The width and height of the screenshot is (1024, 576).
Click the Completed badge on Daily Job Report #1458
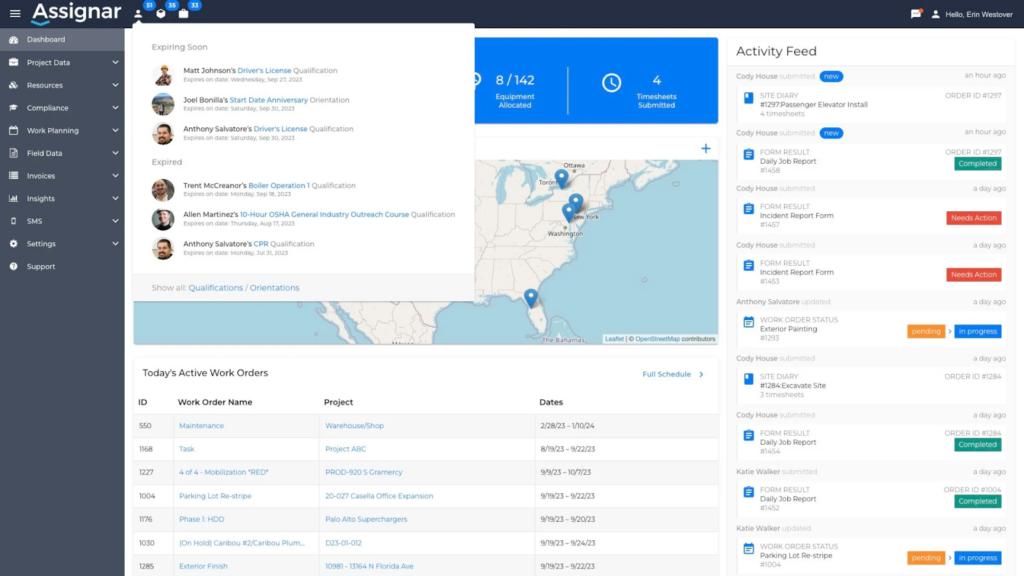point(977,163)
